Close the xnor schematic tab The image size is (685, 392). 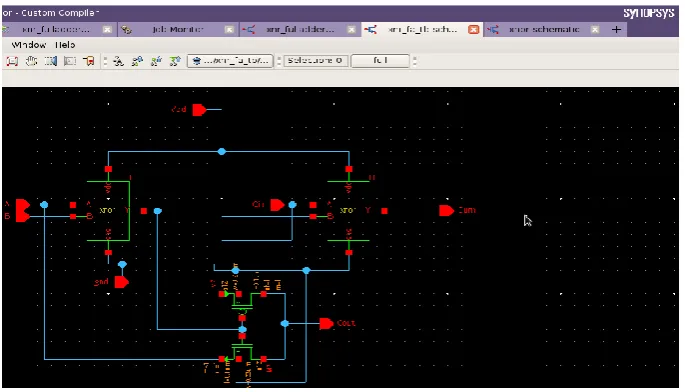[x=595, y=30]
